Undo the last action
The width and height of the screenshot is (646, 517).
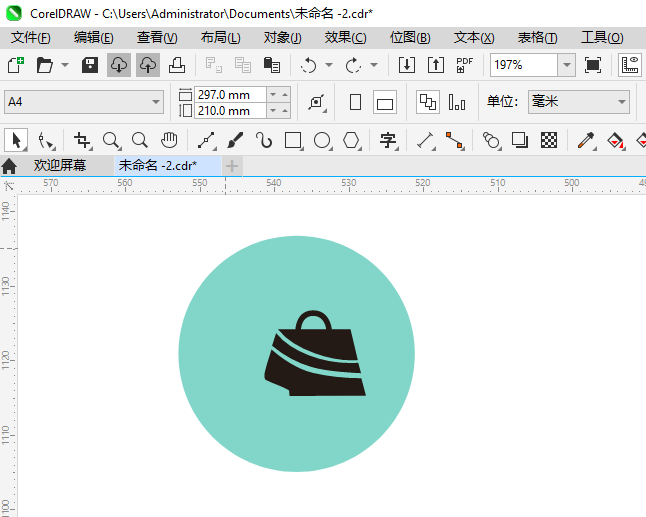309,65
